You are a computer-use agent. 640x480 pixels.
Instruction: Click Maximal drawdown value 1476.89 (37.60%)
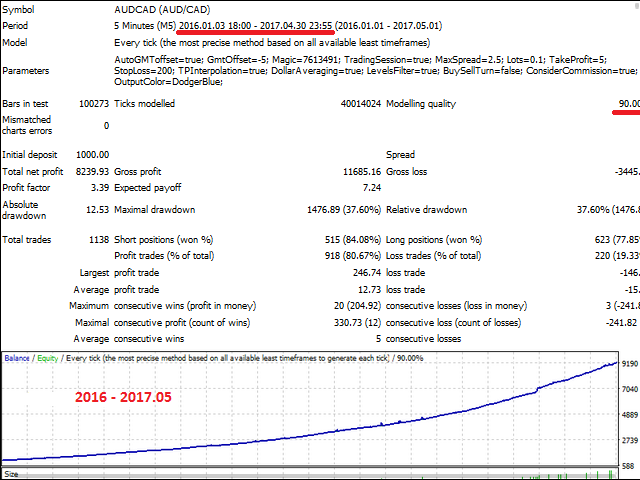pos(344,210)
